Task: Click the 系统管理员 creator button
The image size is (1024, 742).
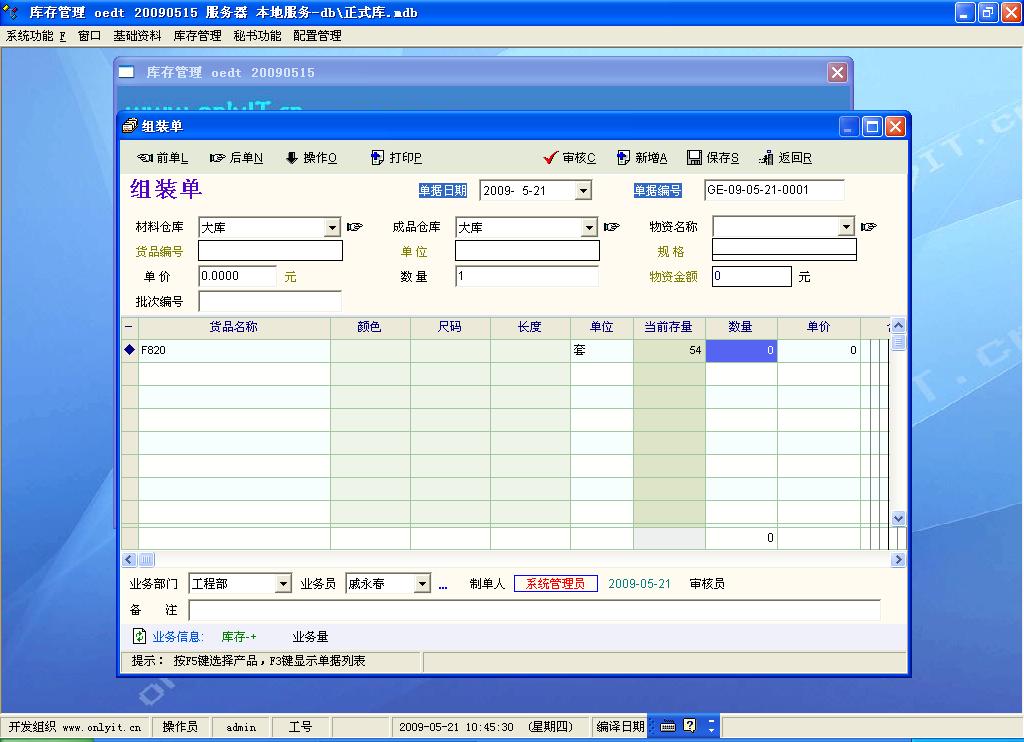Action: (x=556, y=584)
